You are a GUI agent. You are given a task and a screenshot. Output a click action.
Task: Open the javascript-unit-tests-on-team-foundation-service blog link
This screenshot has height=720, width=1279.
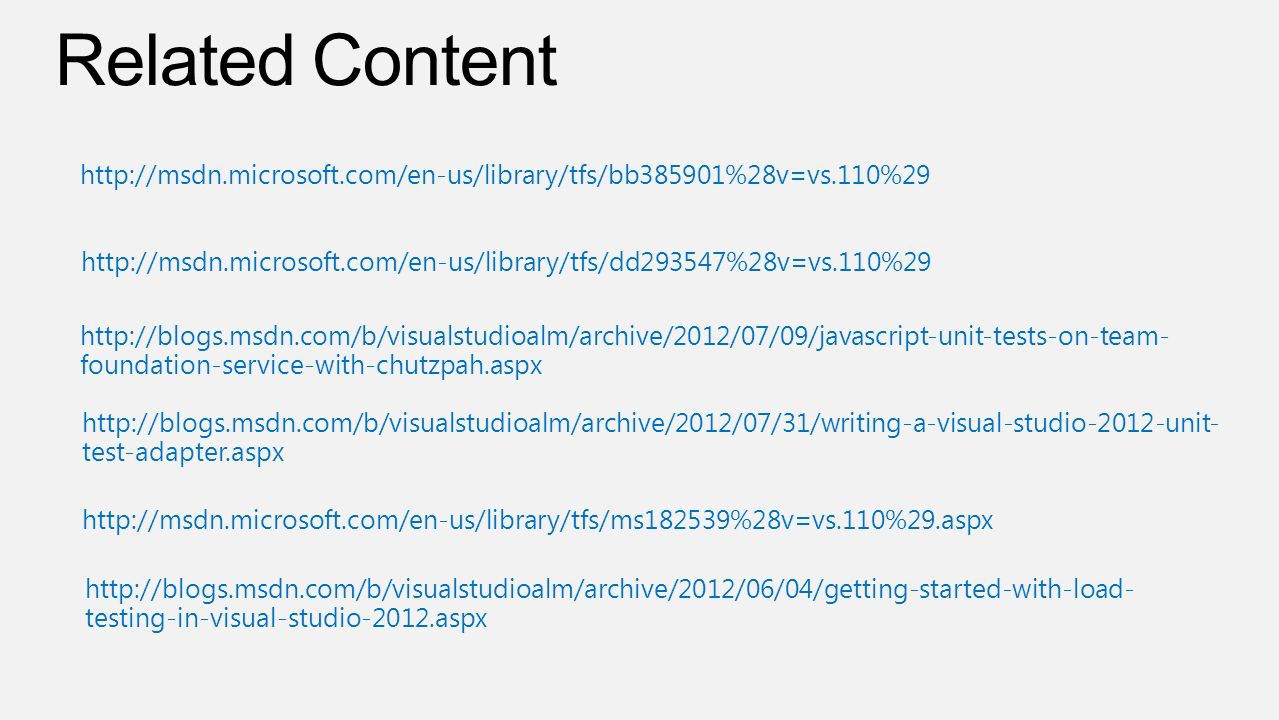[623, 351]
